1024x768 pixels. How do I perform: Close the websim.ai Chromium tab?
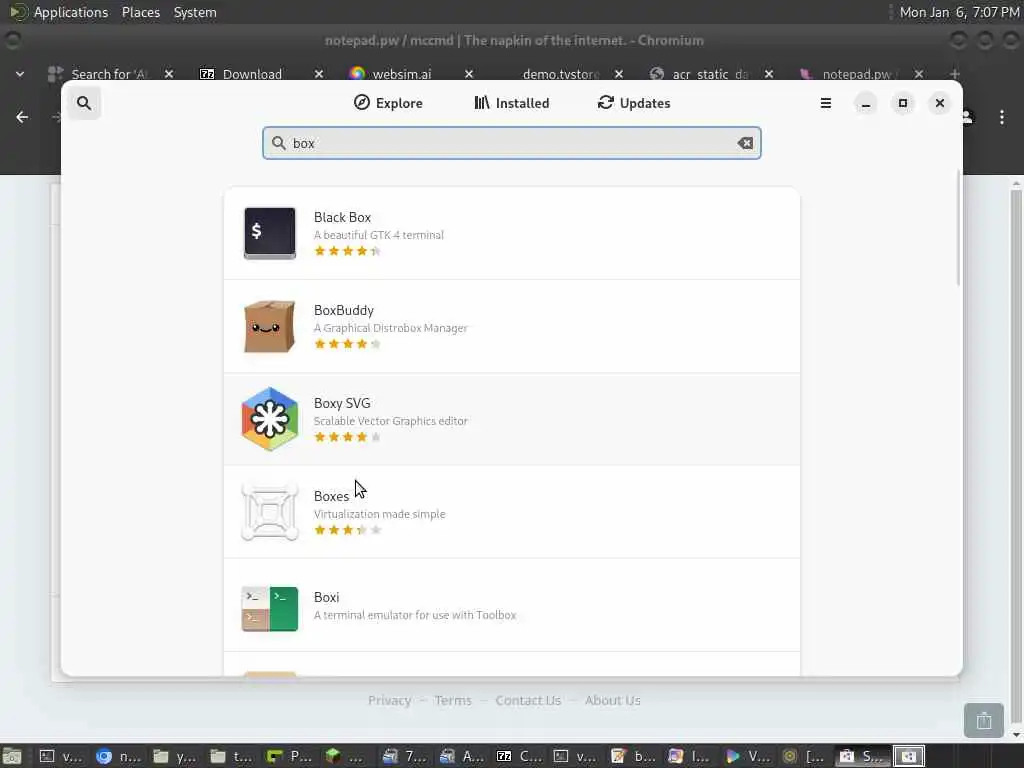pyautogui.click(x=469, y=74)
